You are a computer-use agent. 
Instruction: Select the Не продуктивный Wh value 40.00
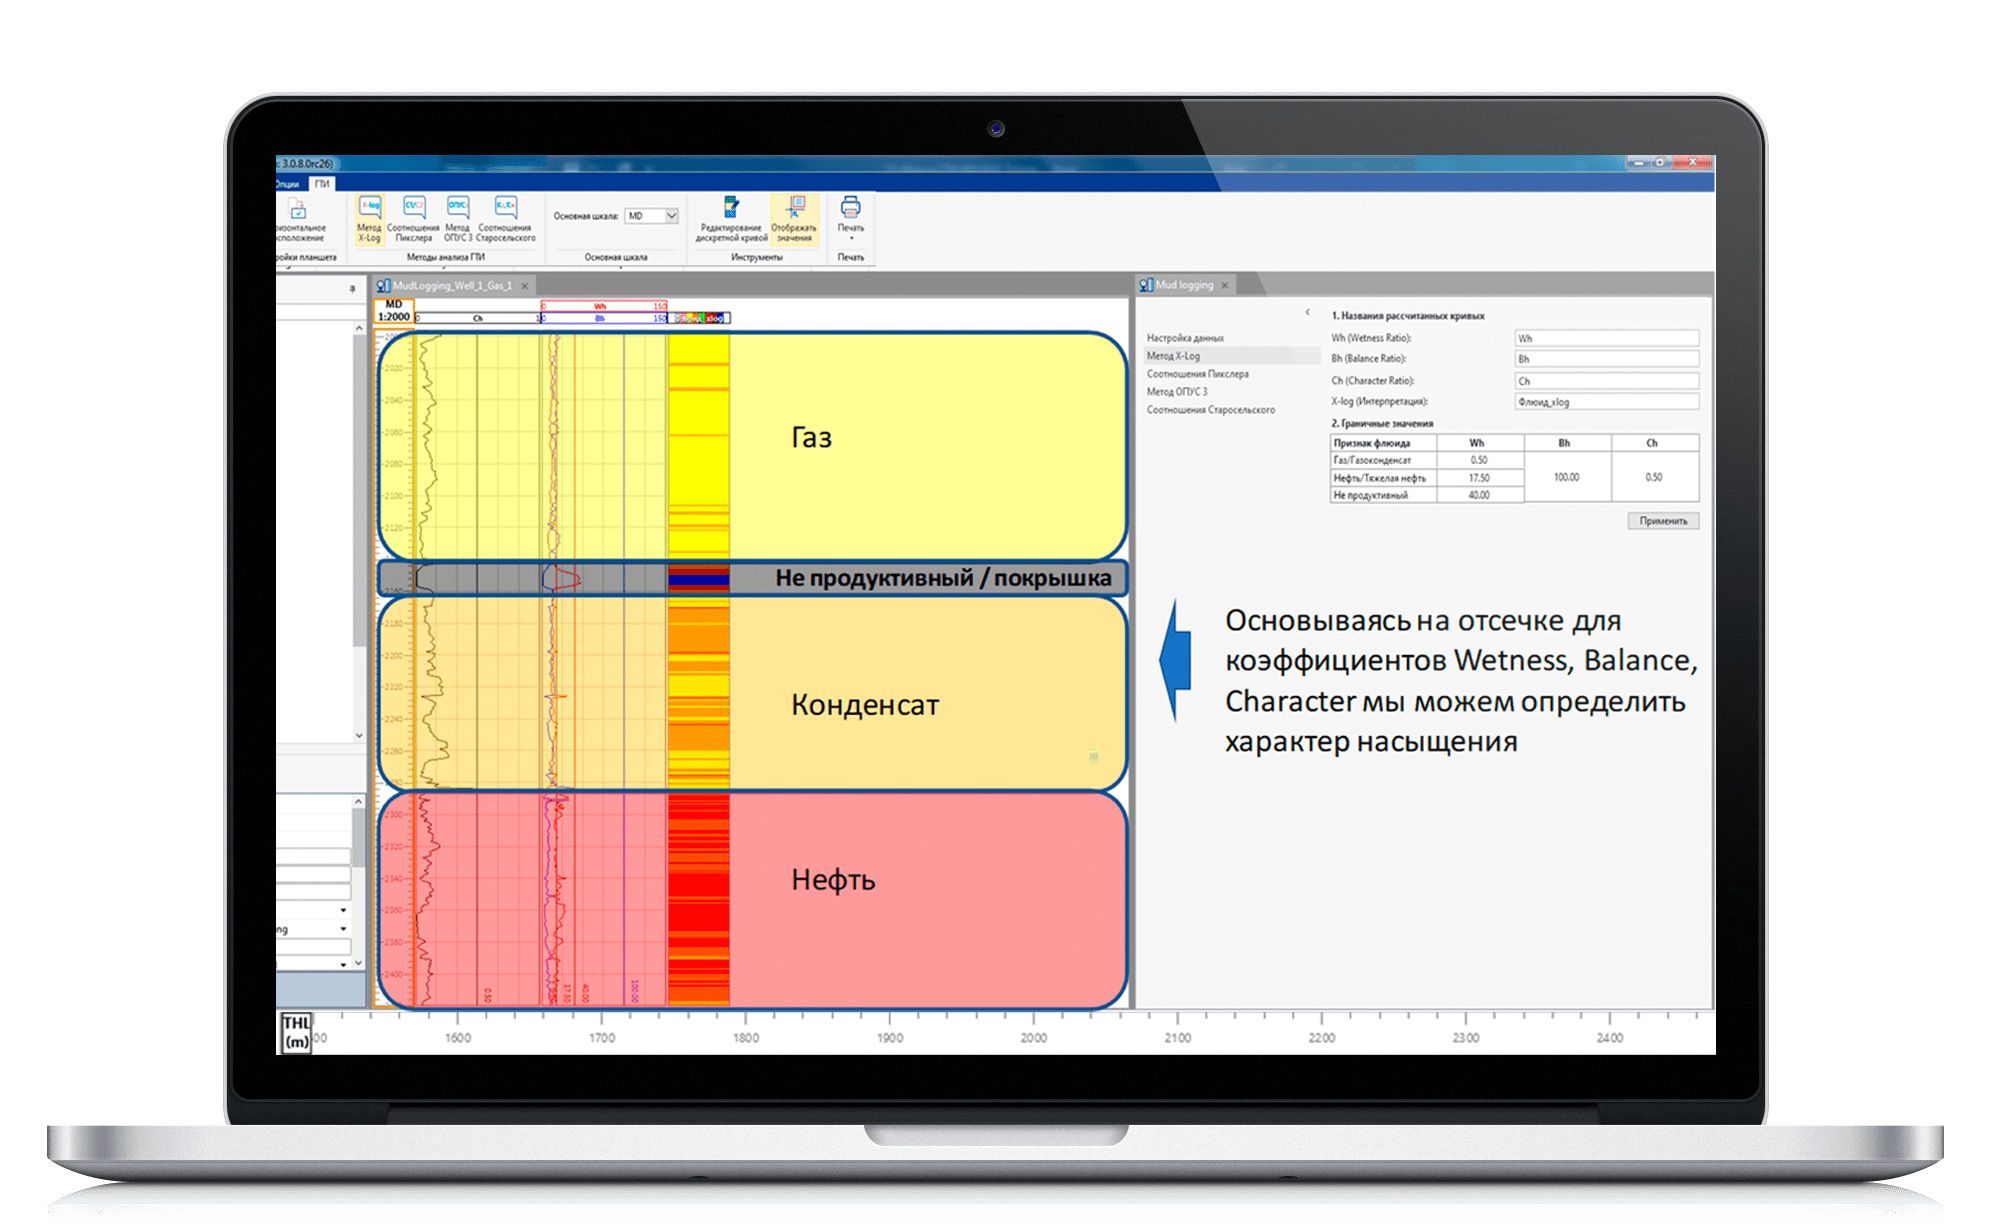coord(1479,495)
